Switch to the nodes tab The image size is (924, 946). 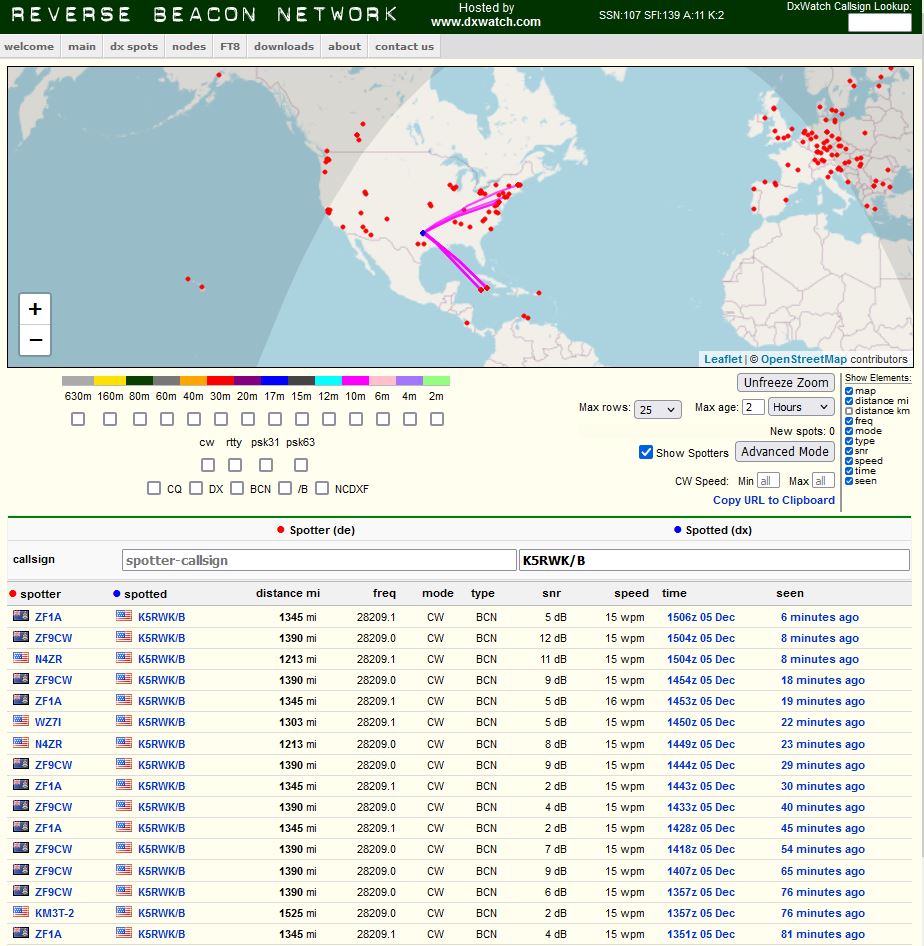pyautogui.click(x=189, y=46)
